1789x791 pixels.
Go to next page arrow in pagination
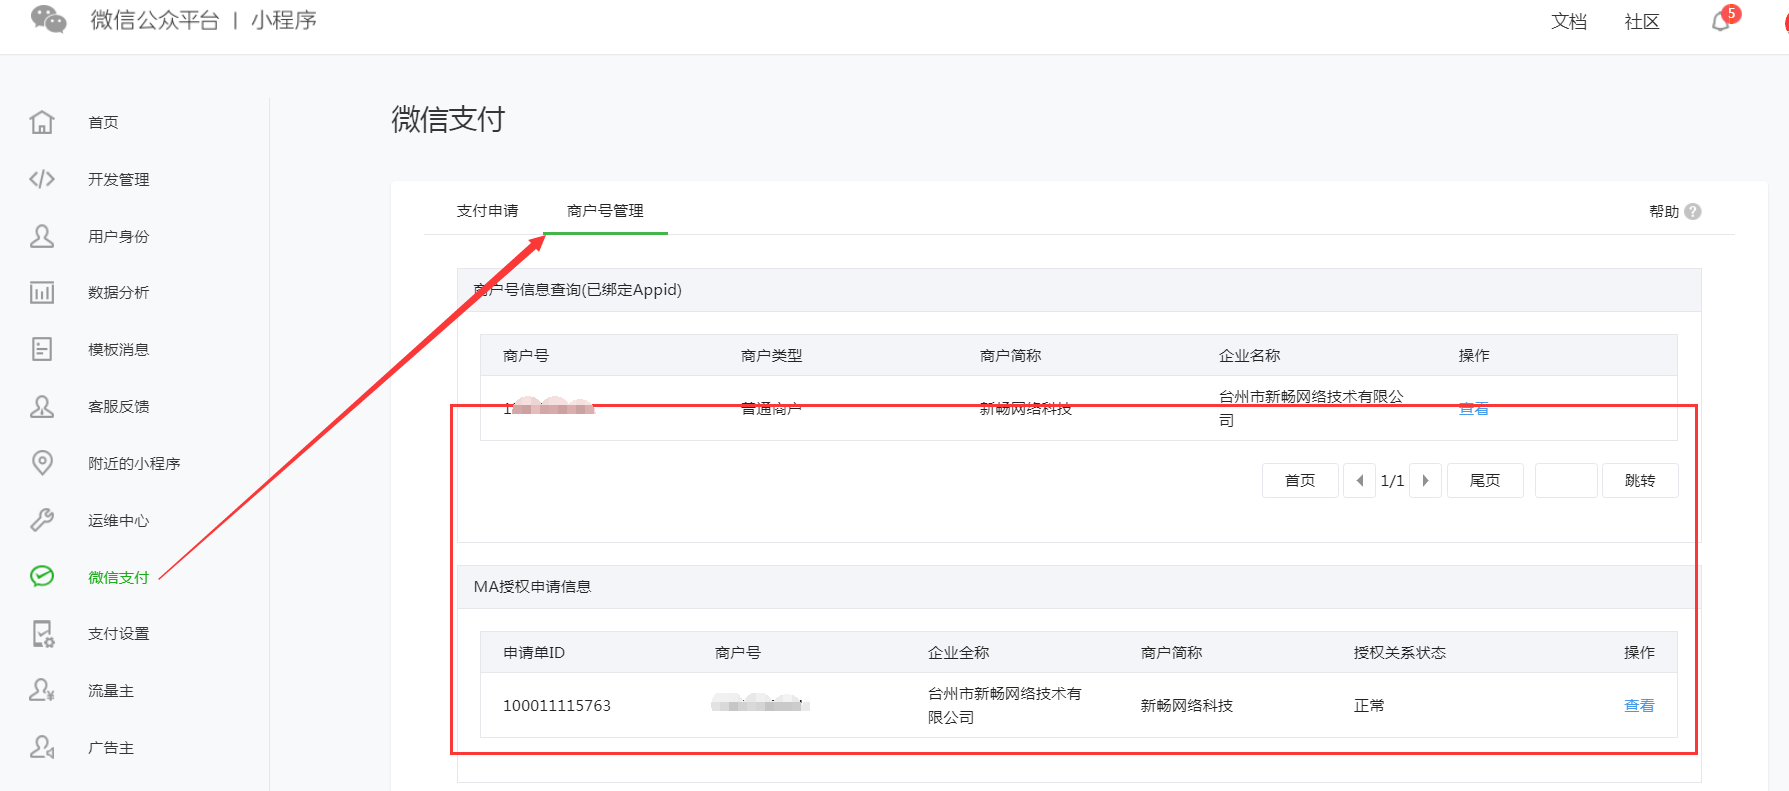coord(1425,481)
